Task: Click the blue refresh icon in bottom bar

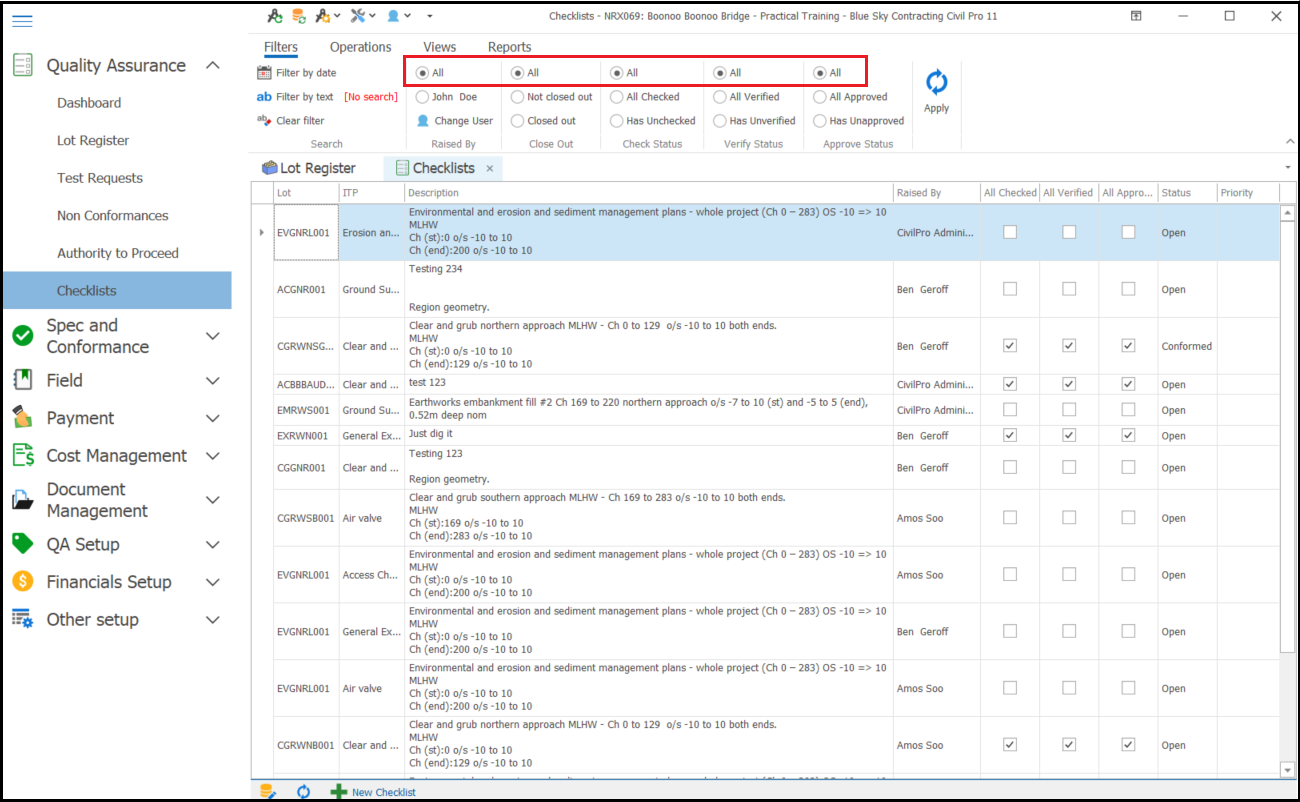Action: click(x=304, y=791)
